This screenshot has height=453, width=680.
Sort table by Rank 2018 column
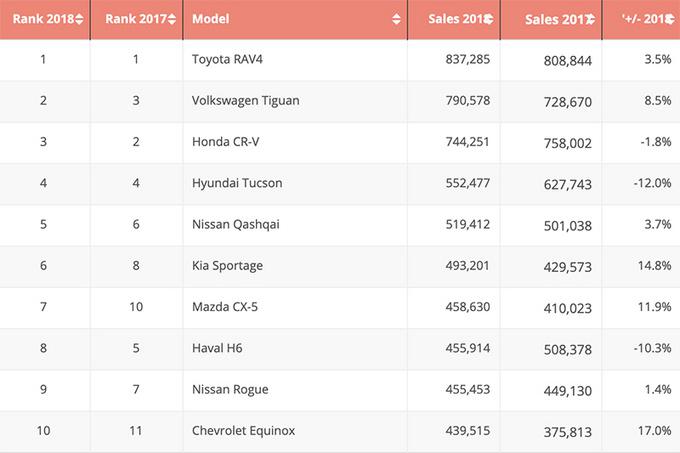(x=80, y=20)
